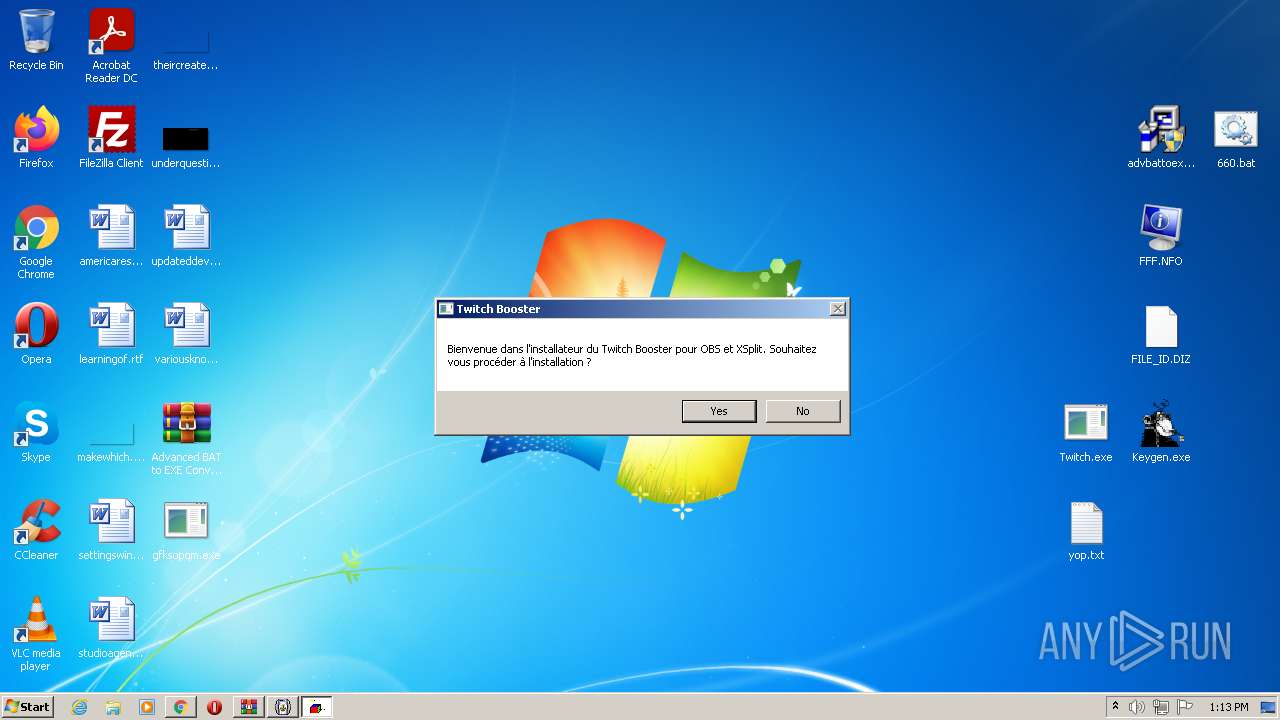Select the studioagen Word document

point(111,628)
